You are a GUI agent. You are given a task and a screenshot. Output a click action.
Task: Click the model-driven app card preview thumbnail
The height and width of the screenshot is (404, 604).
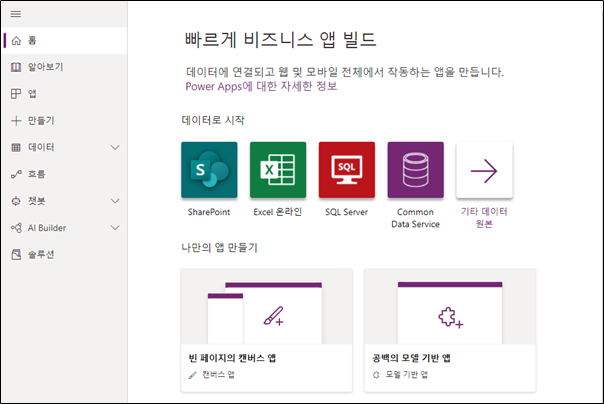[x=450, y=307]
